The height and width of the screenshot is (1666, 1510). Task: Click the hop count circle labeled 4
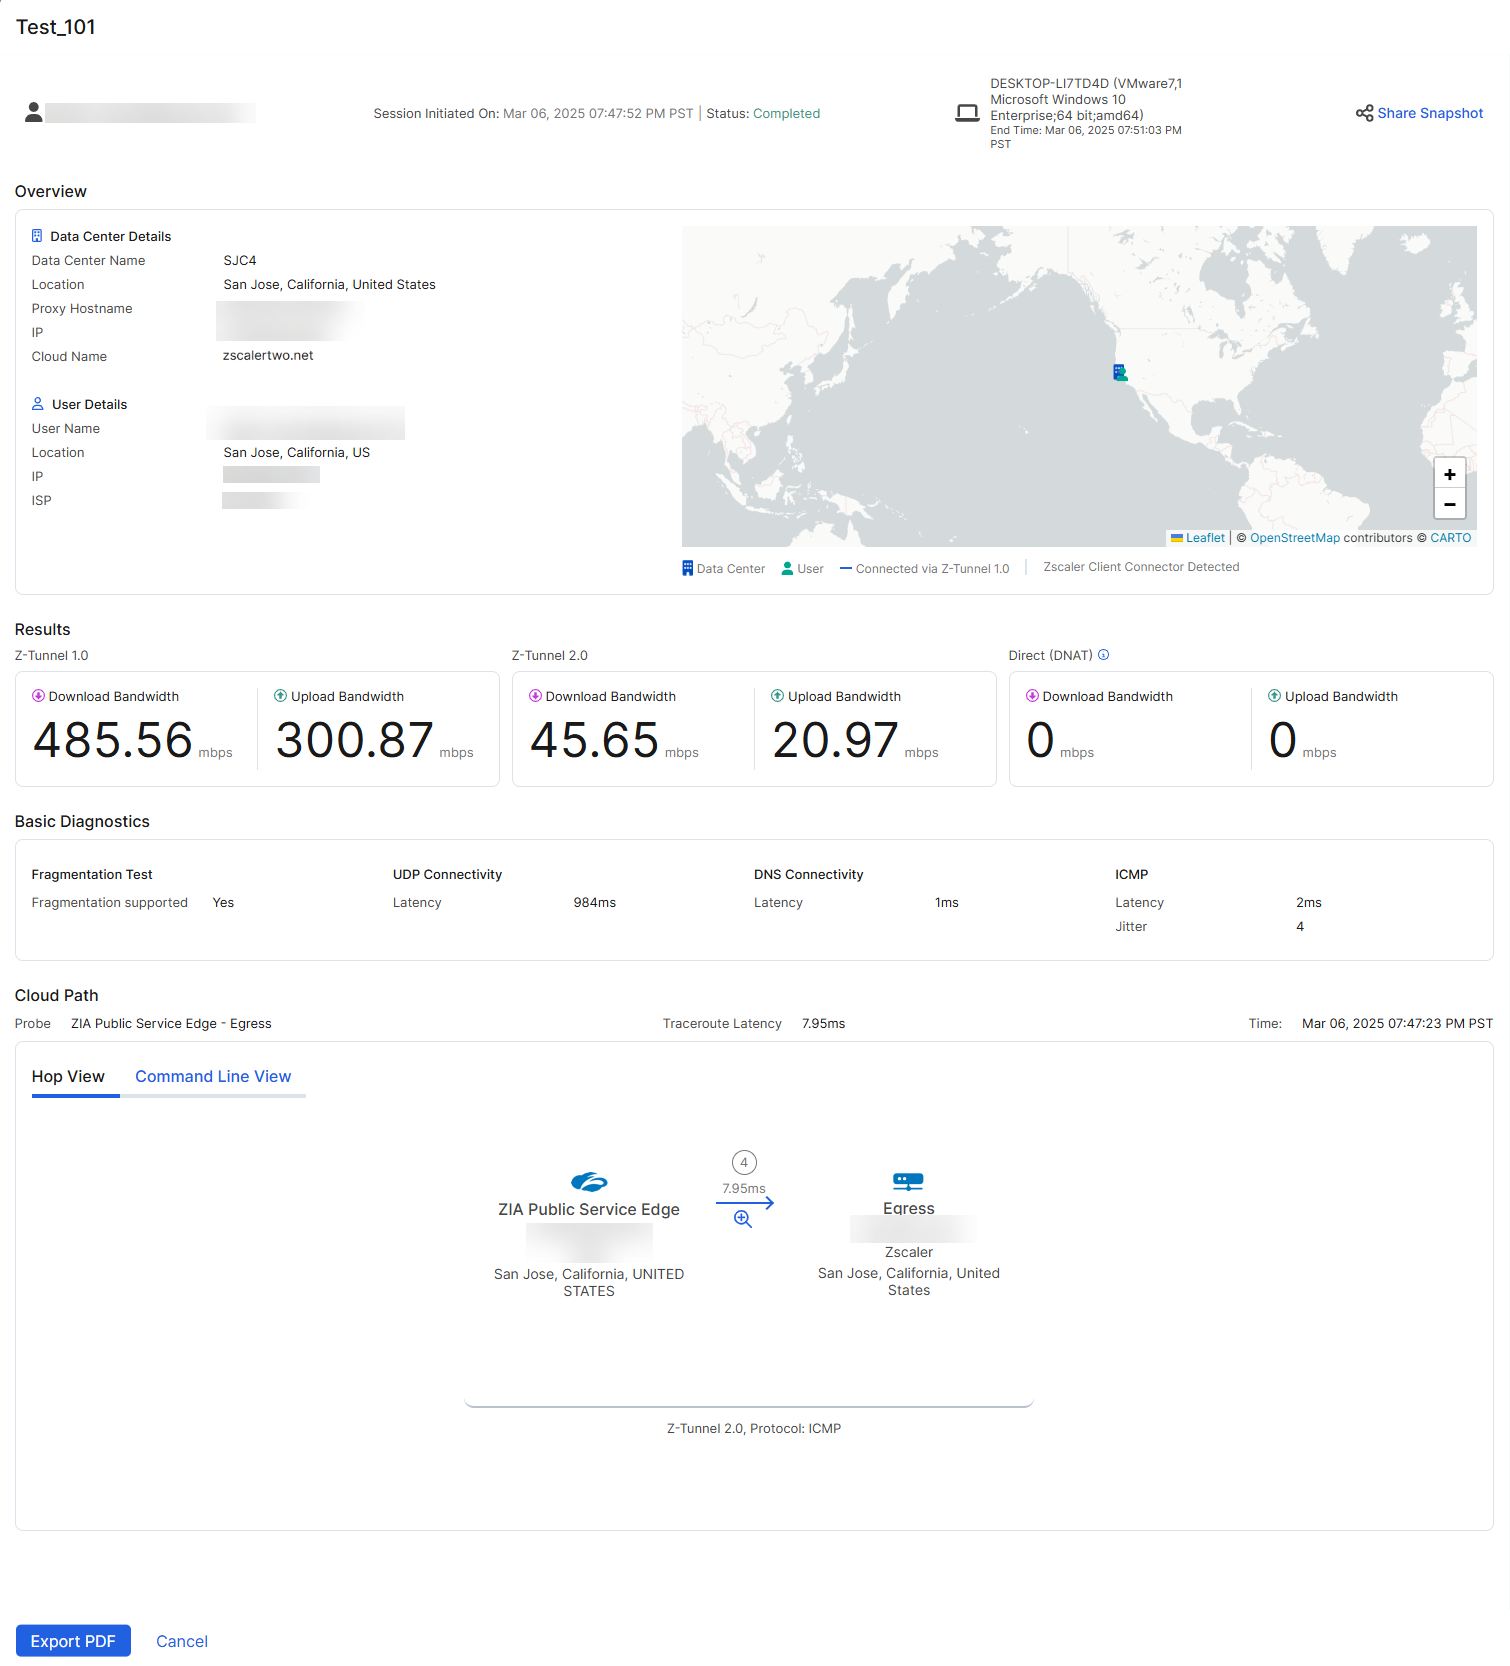pos(744,1162)
